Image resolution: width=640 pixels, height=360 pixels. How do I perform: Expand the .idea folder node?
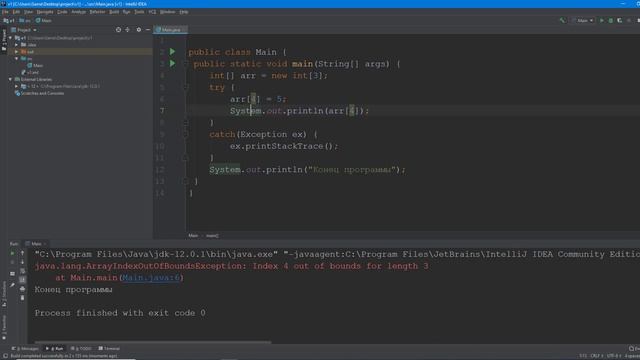(x=16, y=45)
